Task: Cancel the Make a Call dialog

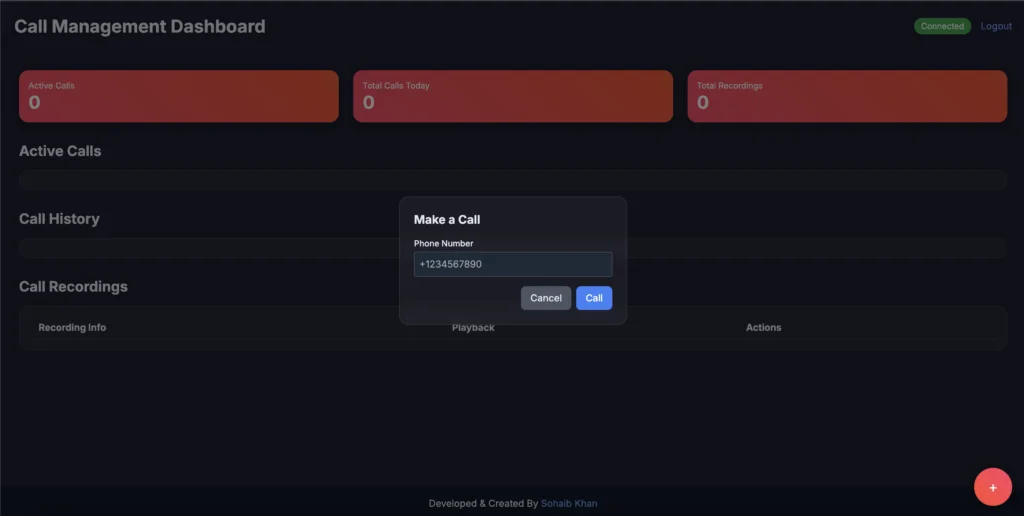Action: (545, 298)
